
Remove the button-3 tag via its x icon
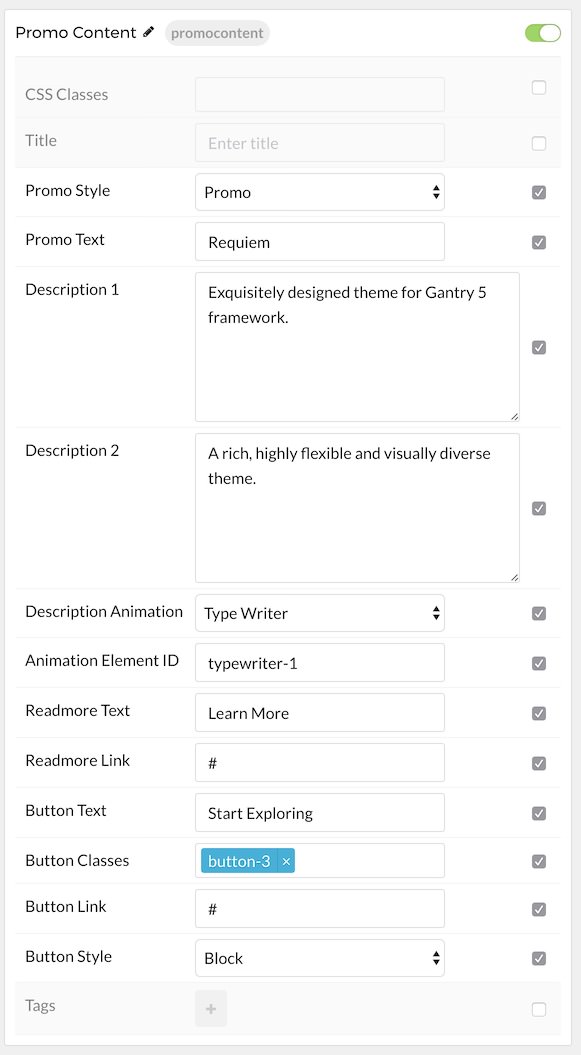coord(286,861)
